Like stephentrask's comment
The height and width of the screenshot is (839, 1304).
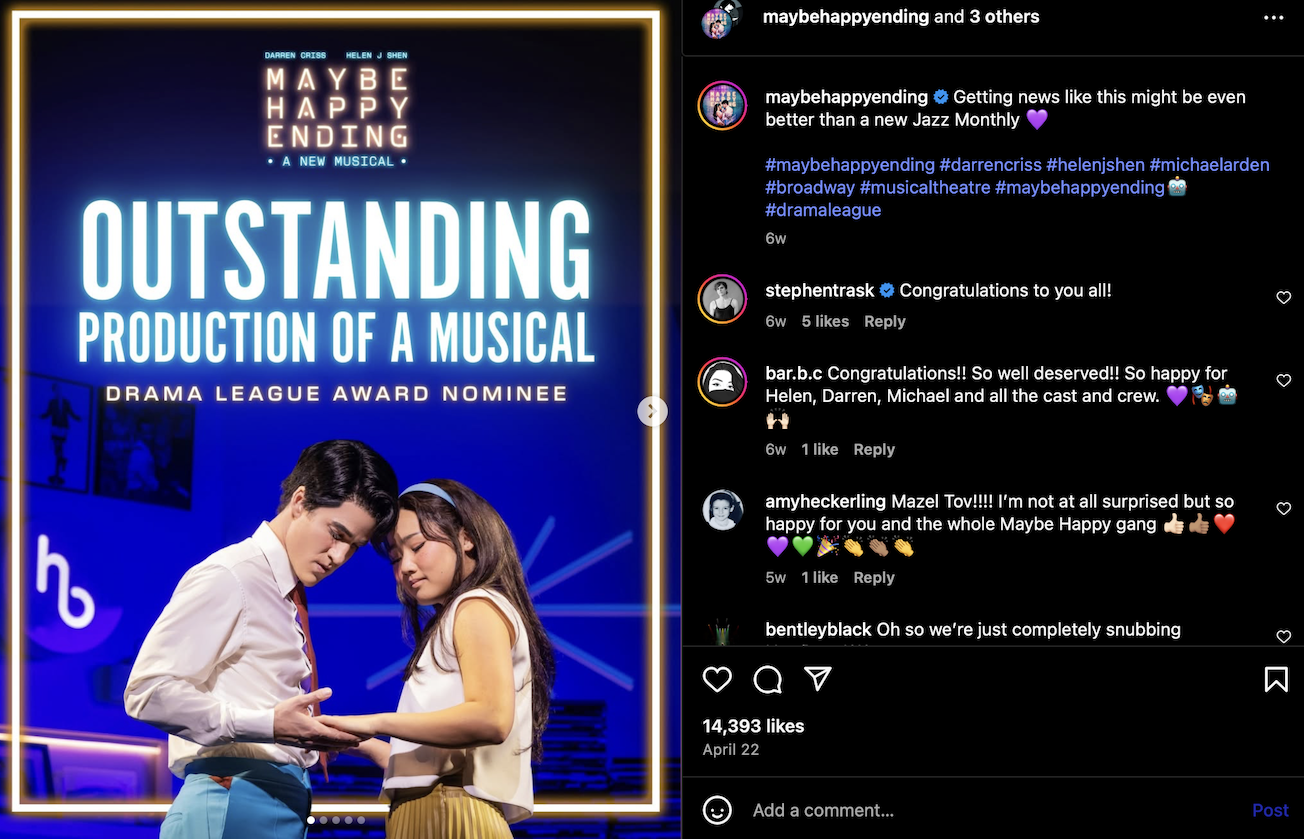coord(1284,298)
